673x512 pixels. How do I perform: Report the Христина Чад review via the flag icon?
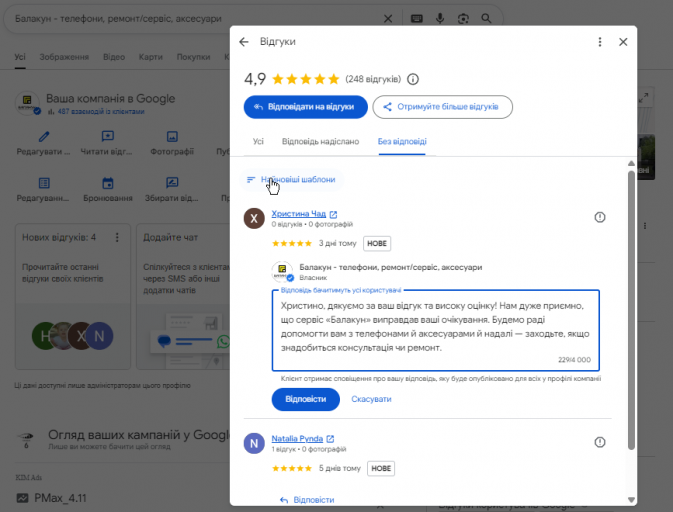pos(600,217)
